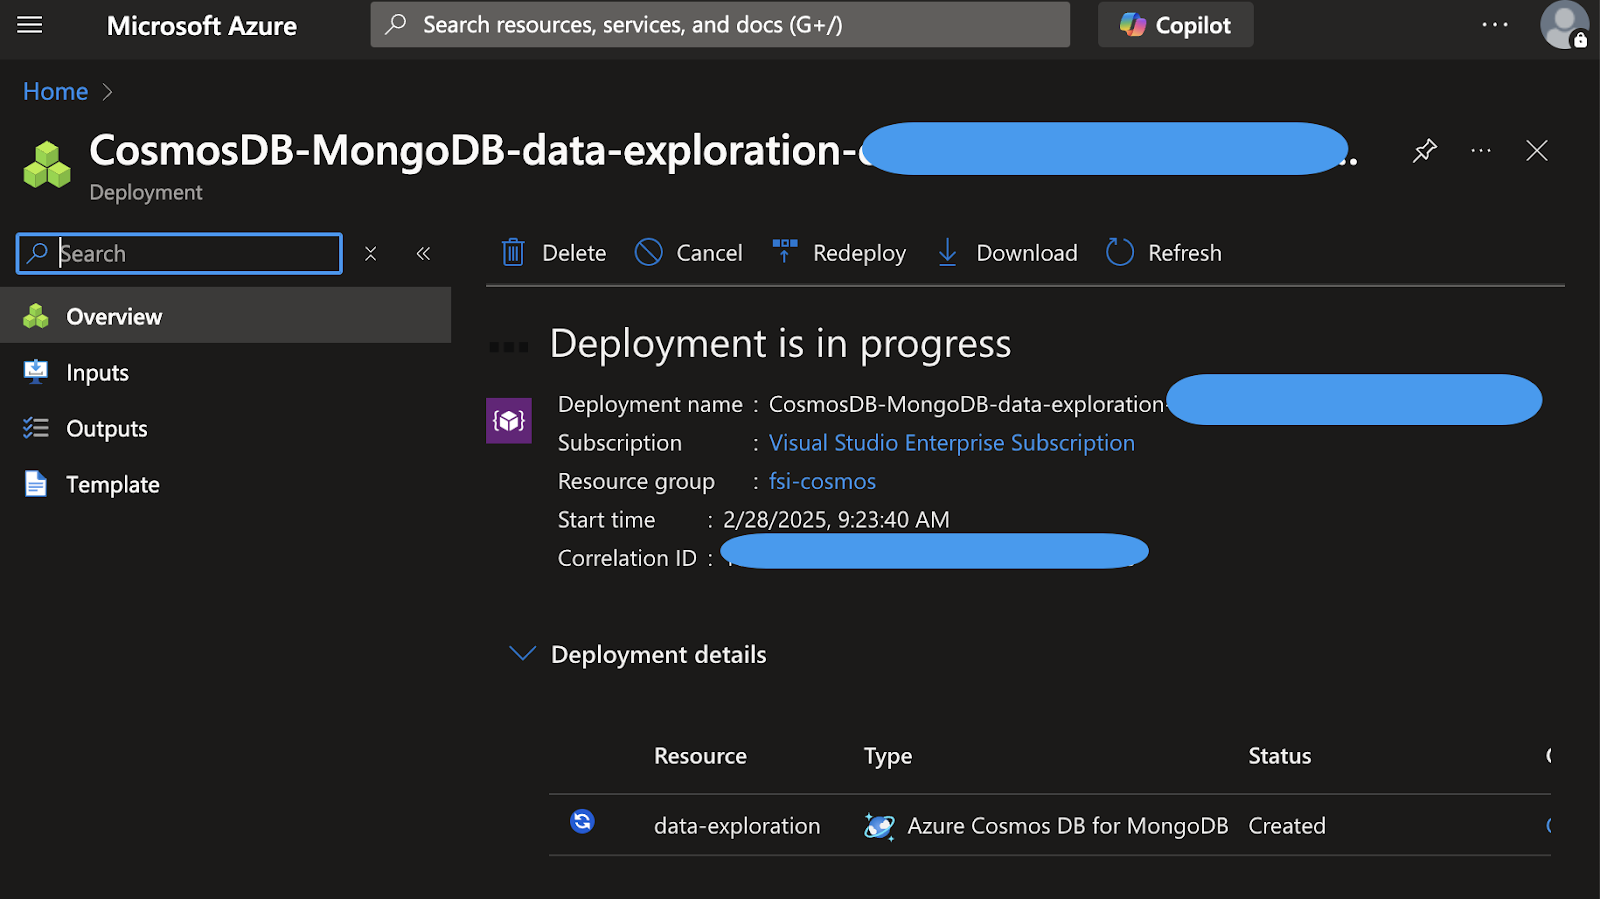Screen dimensions: 1600x899
Task: Go to Home breadcrumb
Action: pyautogui.click(x=56, y=91)
